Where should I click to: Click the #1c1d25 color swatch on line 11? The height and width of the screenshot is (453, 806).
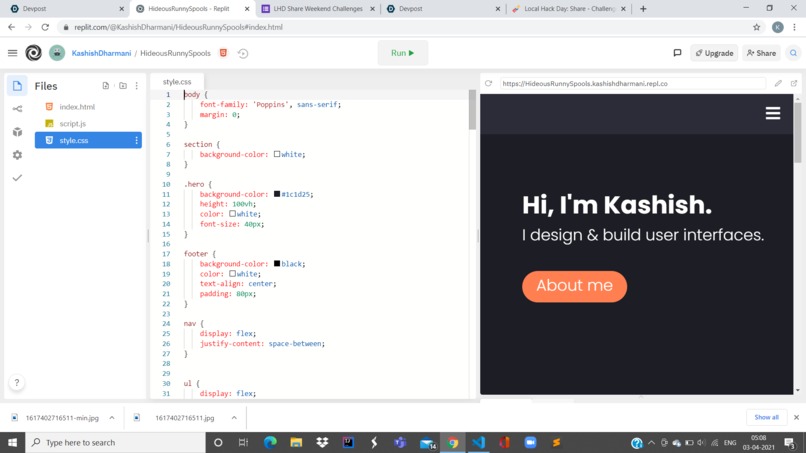(x=277, y=194)
